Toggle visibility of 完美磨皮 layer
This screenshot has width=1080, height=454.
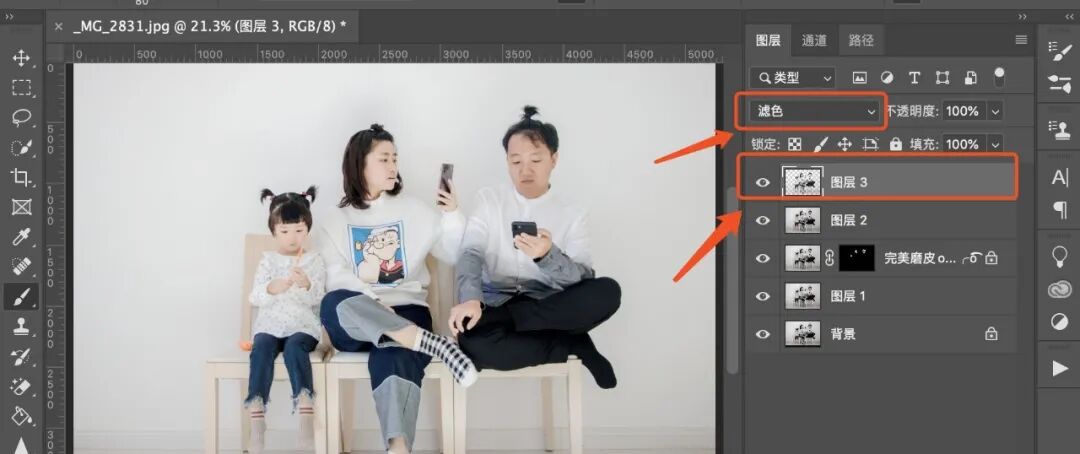(x=762, y=258)
